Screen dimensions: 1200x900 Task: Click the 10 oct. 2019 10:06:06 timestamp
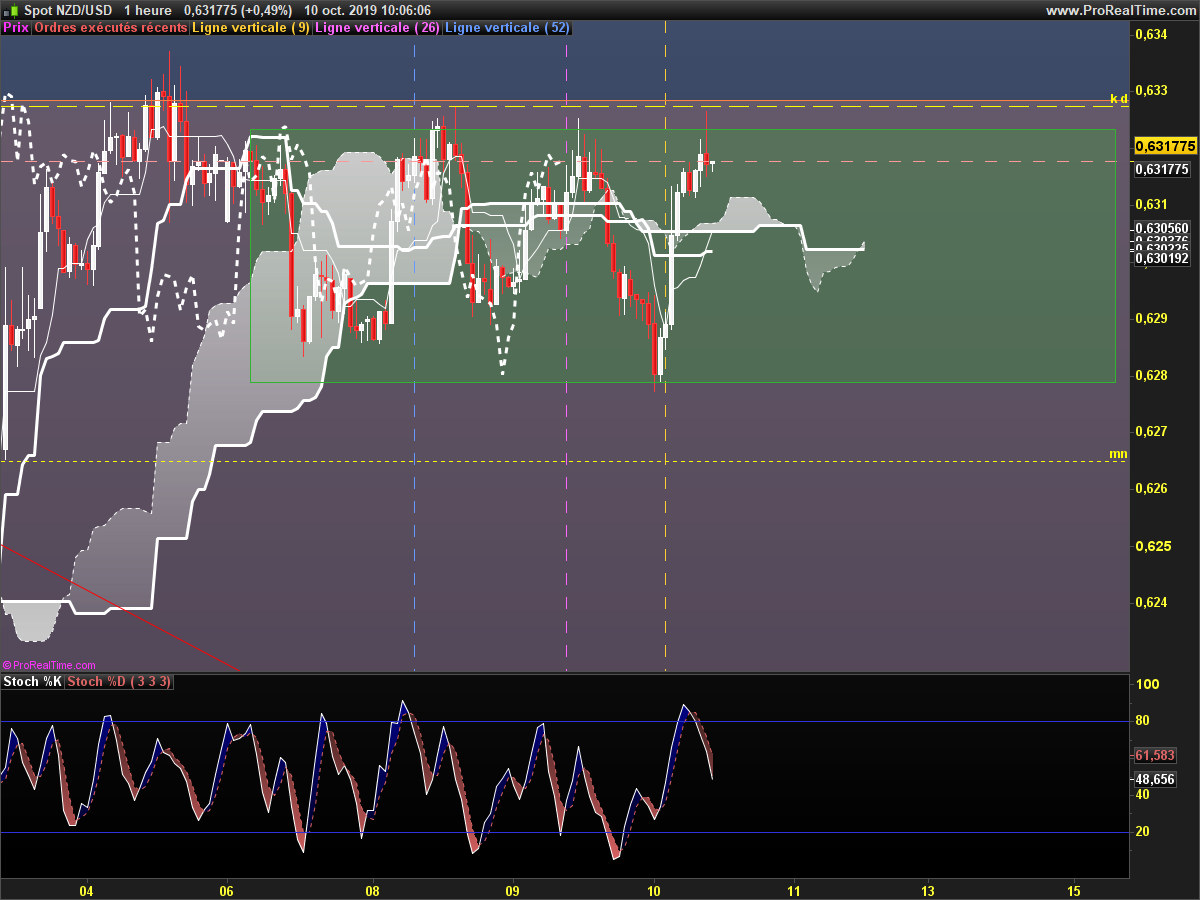[x=367, y=10]
